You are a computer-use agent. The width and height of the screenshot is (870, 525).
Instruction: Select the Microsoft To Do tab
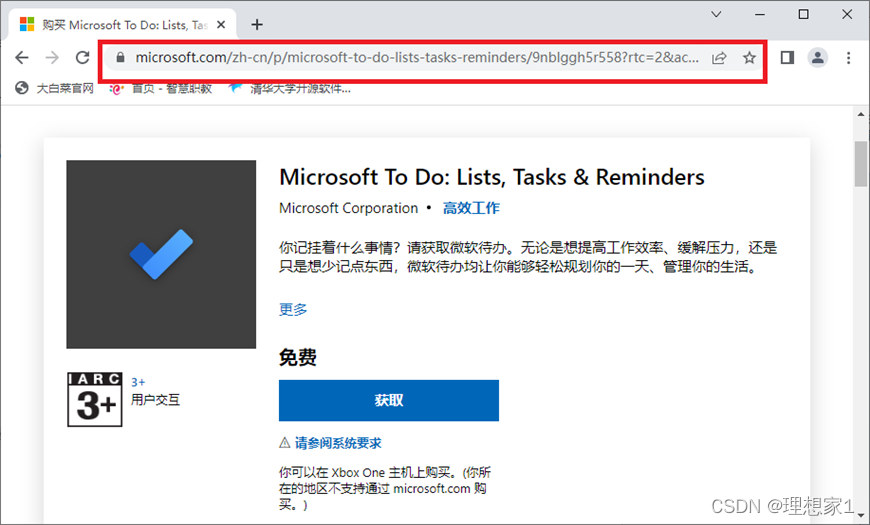(x=122, y=24)
